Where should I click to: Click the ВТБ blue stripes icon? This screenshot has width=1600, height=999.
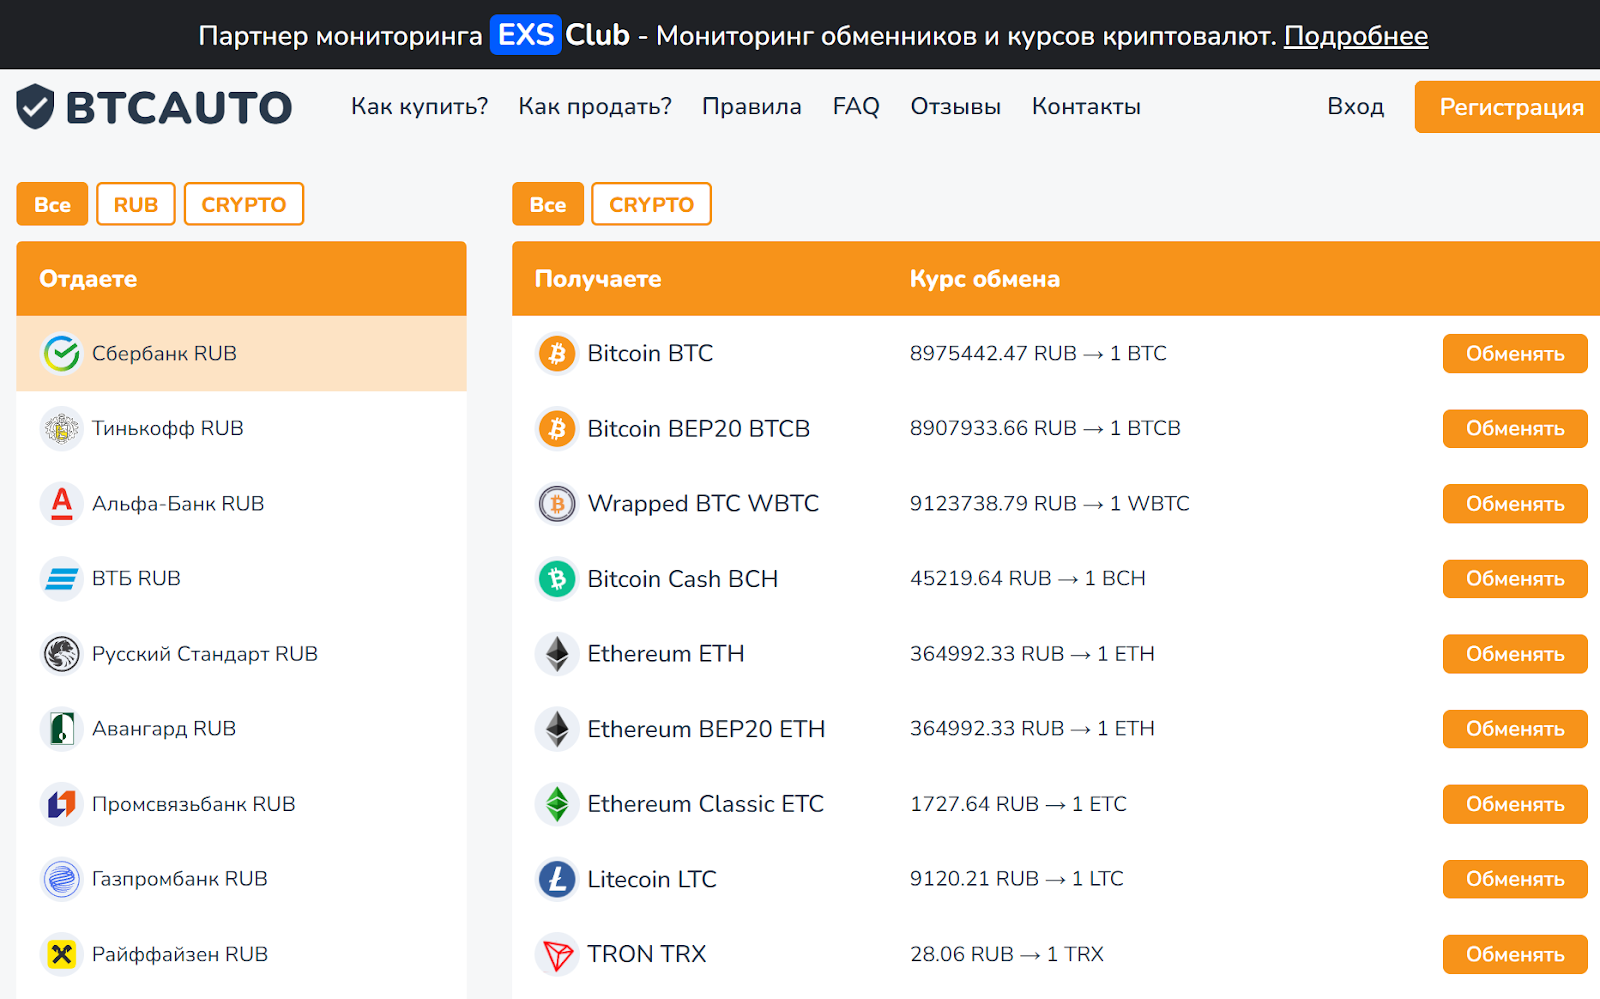tap(61, 579)
